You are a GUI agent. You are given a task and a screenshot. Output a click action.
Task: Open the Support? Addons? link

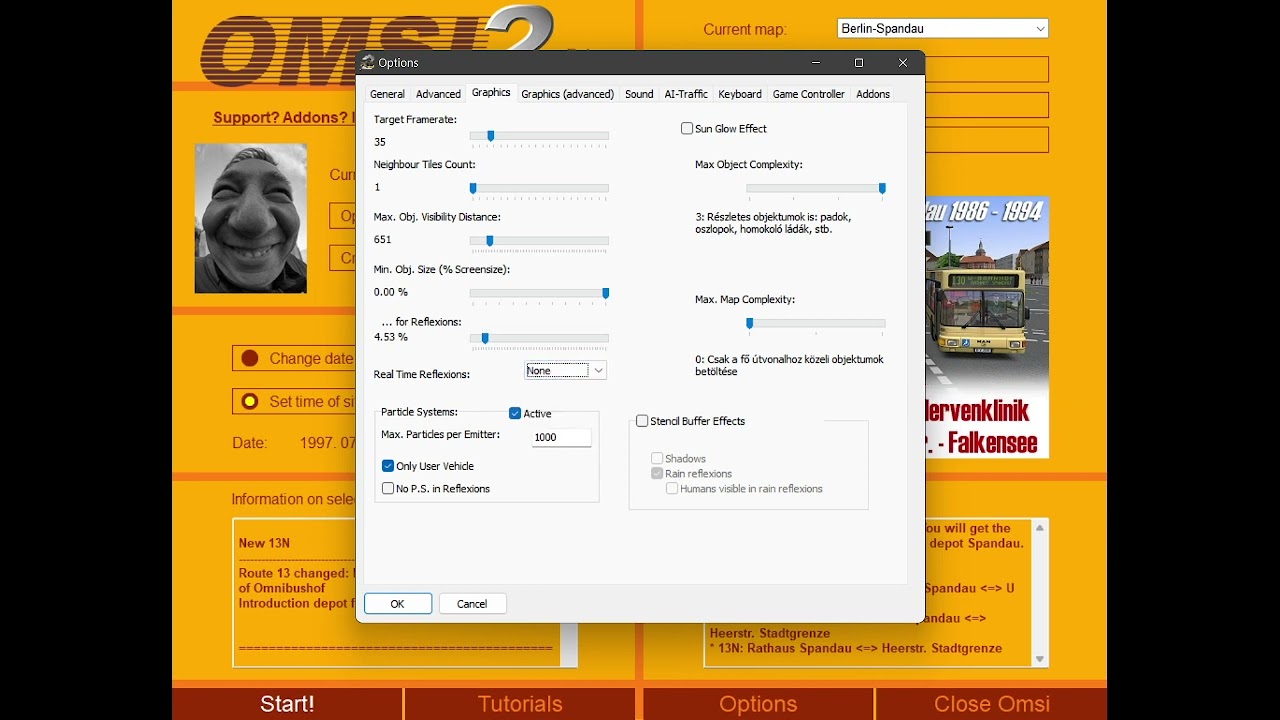pyautogui.click(x=284, y=118)
